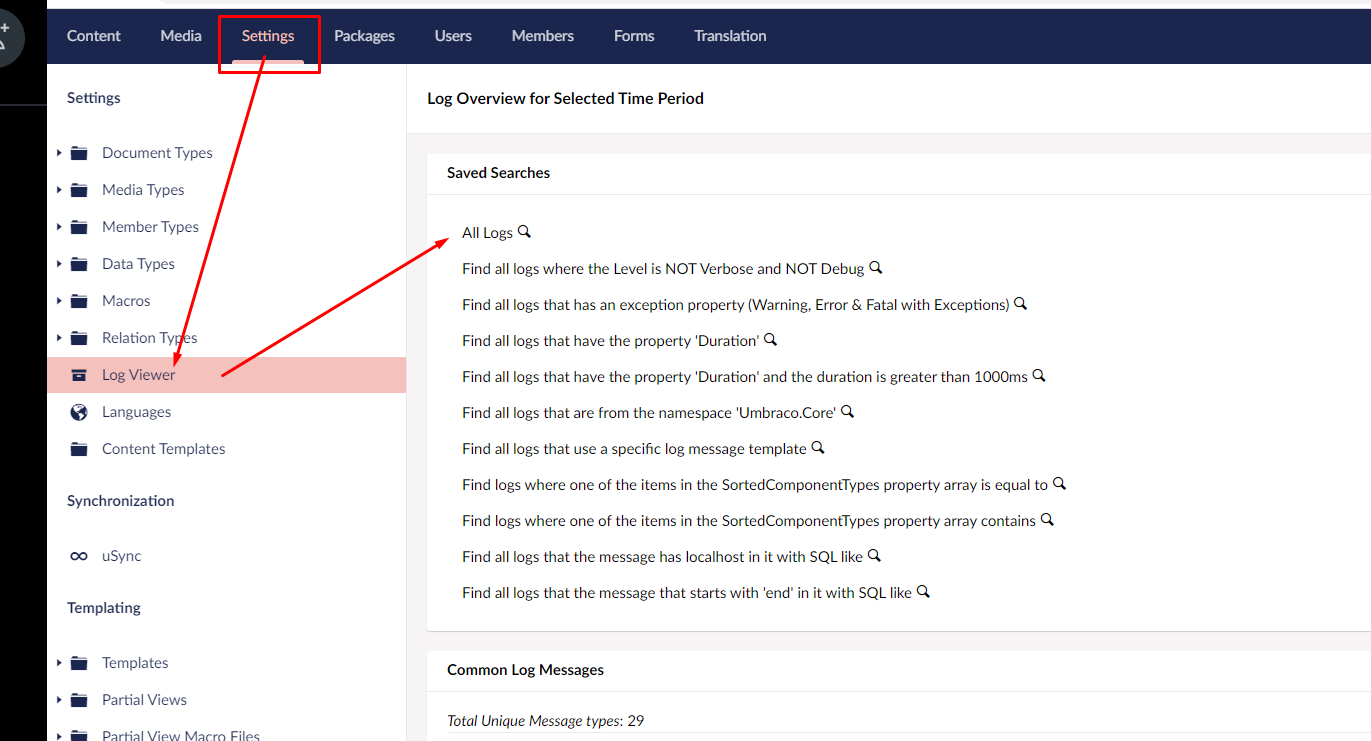Viewport: 1371px width, 741px height.
Task: Open the NOT Verbose and NOT Debug search
Action: click(662, 269)
